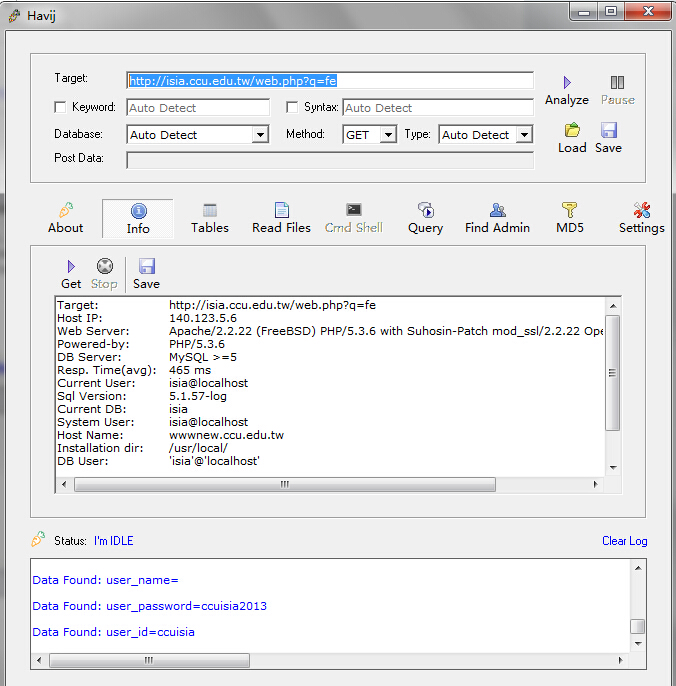Viewport: 676px width, 686px height.
Task: Click the Post Data field
Action: point(330,160)
